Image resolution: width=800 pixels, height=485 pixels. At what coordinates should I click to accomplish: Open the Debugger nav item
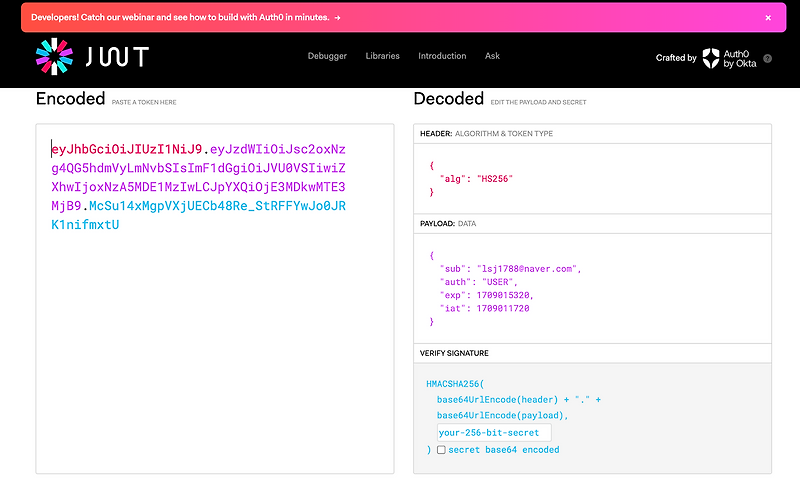pos(327,56)
